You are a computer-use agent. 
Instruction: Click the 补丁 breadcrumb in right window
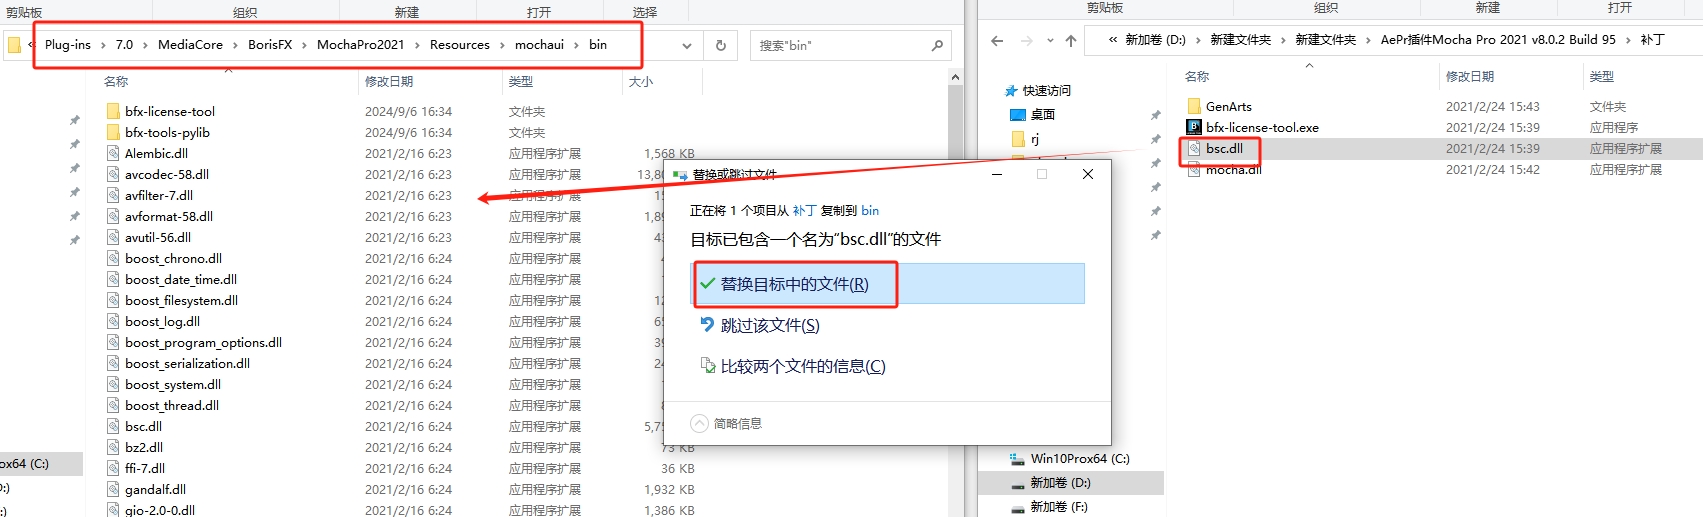coord(1652,40)
